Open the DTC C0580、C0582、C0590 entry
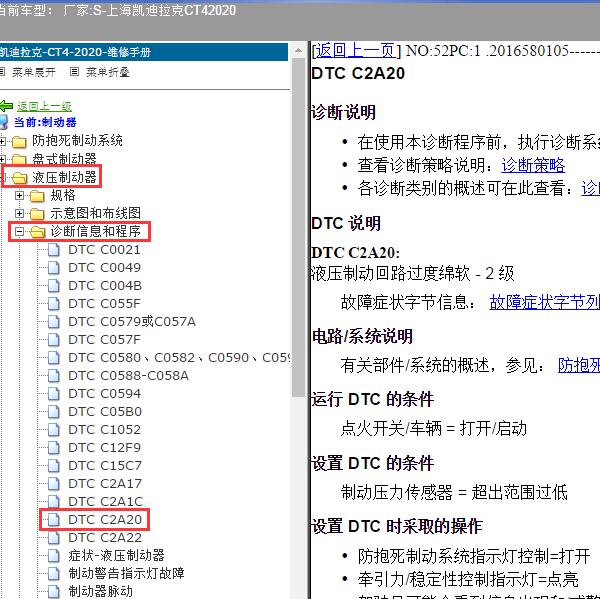The height and width of the screenshot is (599, 600). [x=179, y=357]
